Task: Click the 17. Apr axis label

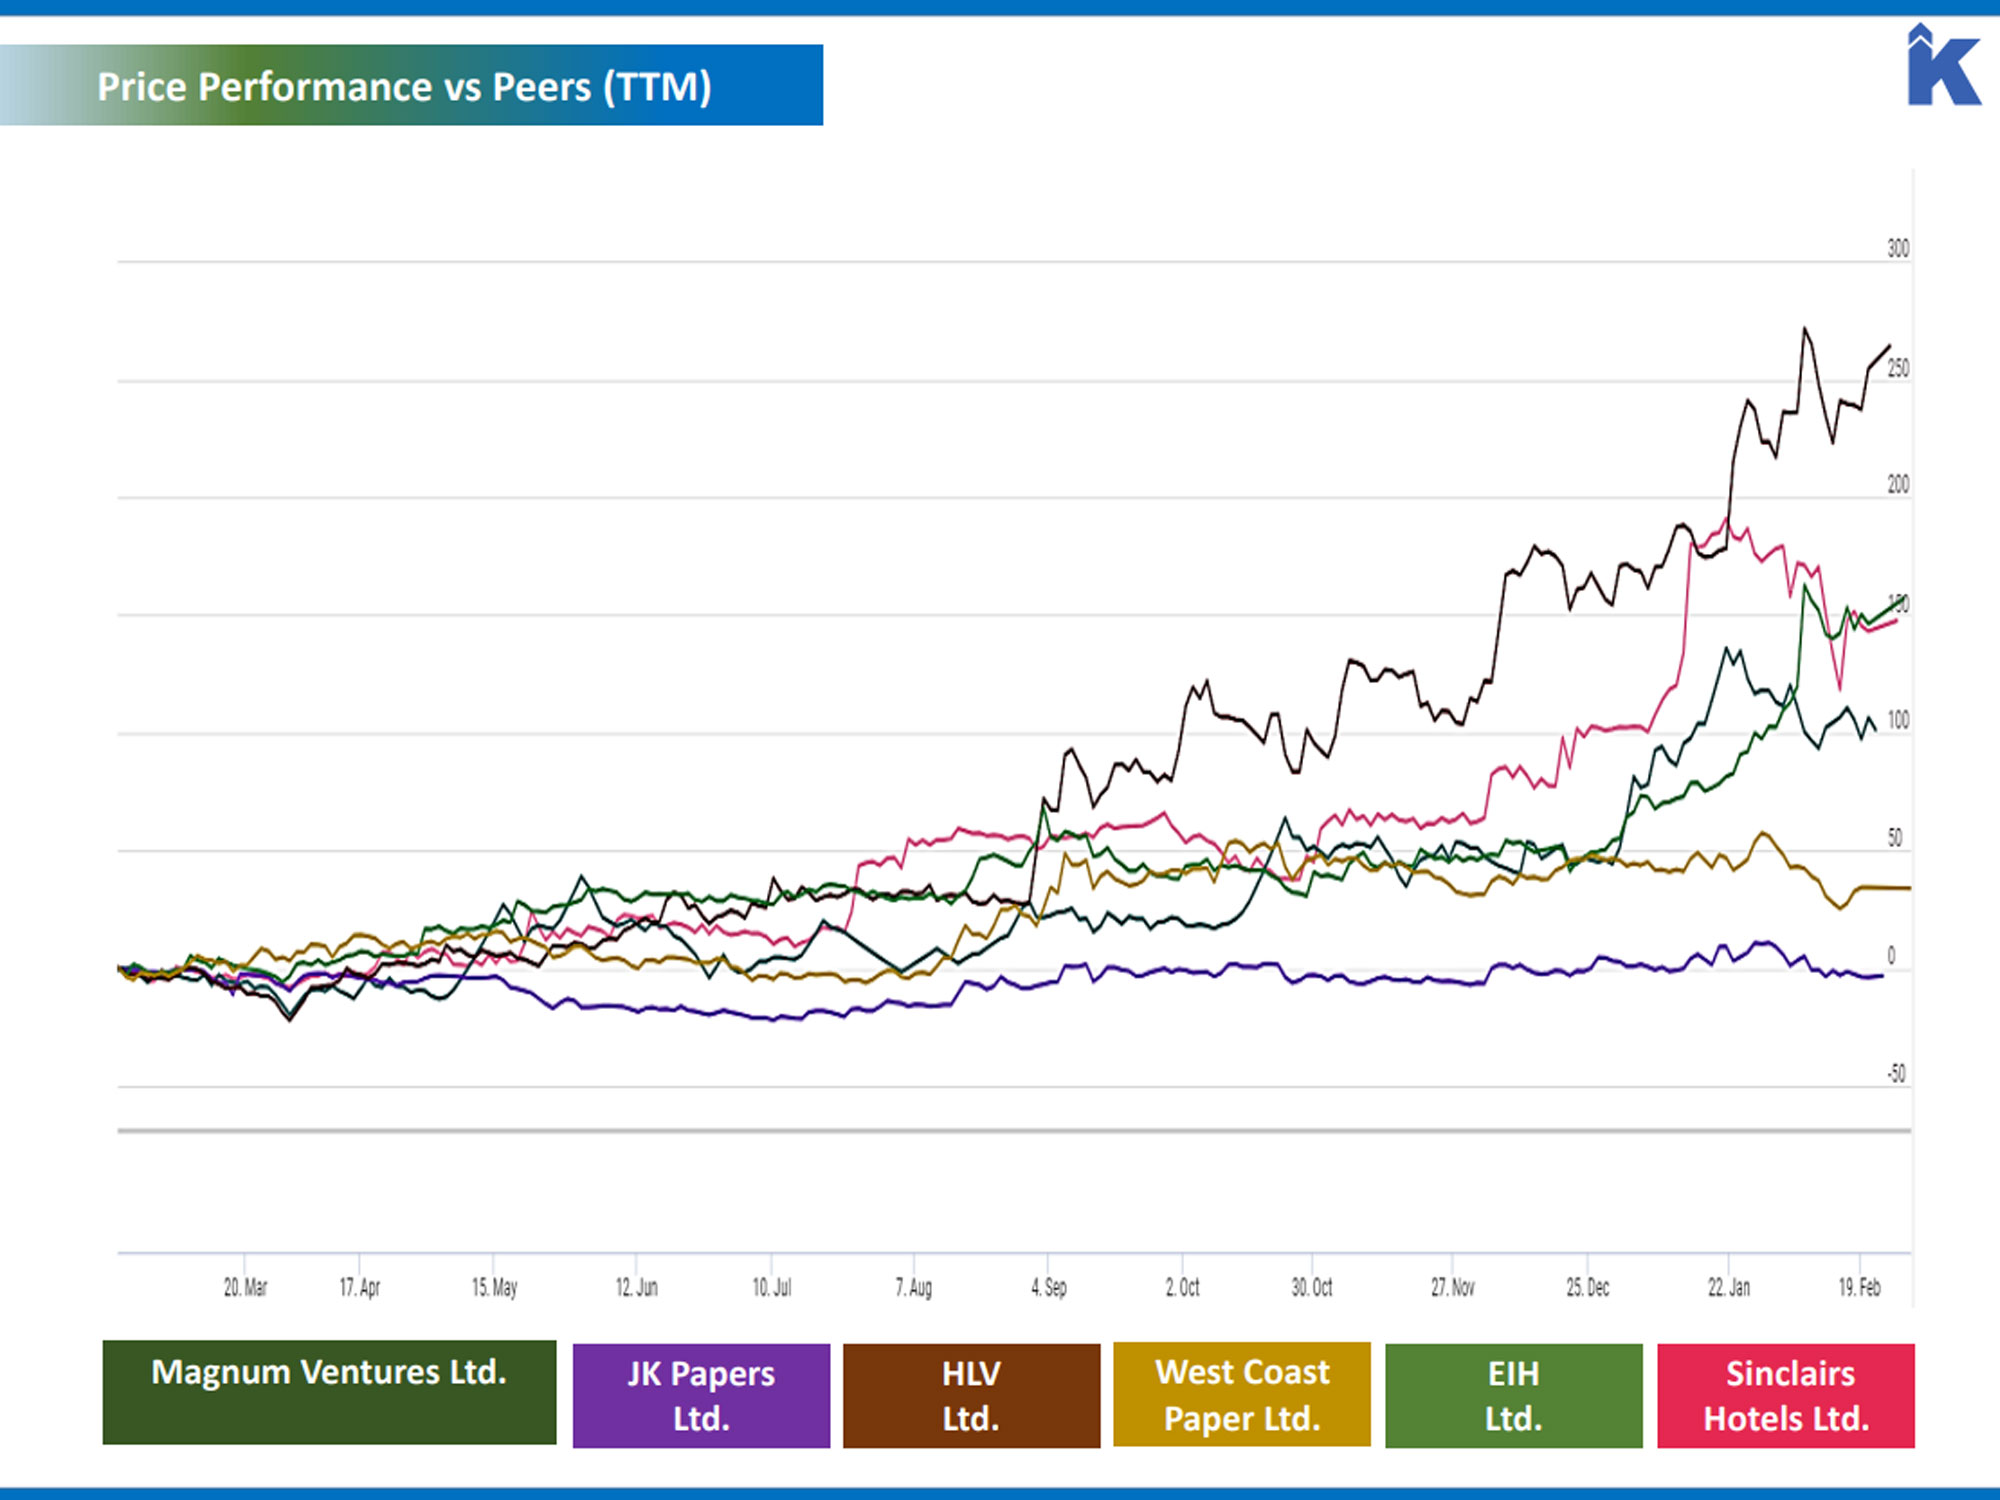Action: click(x=360, y=1287)
